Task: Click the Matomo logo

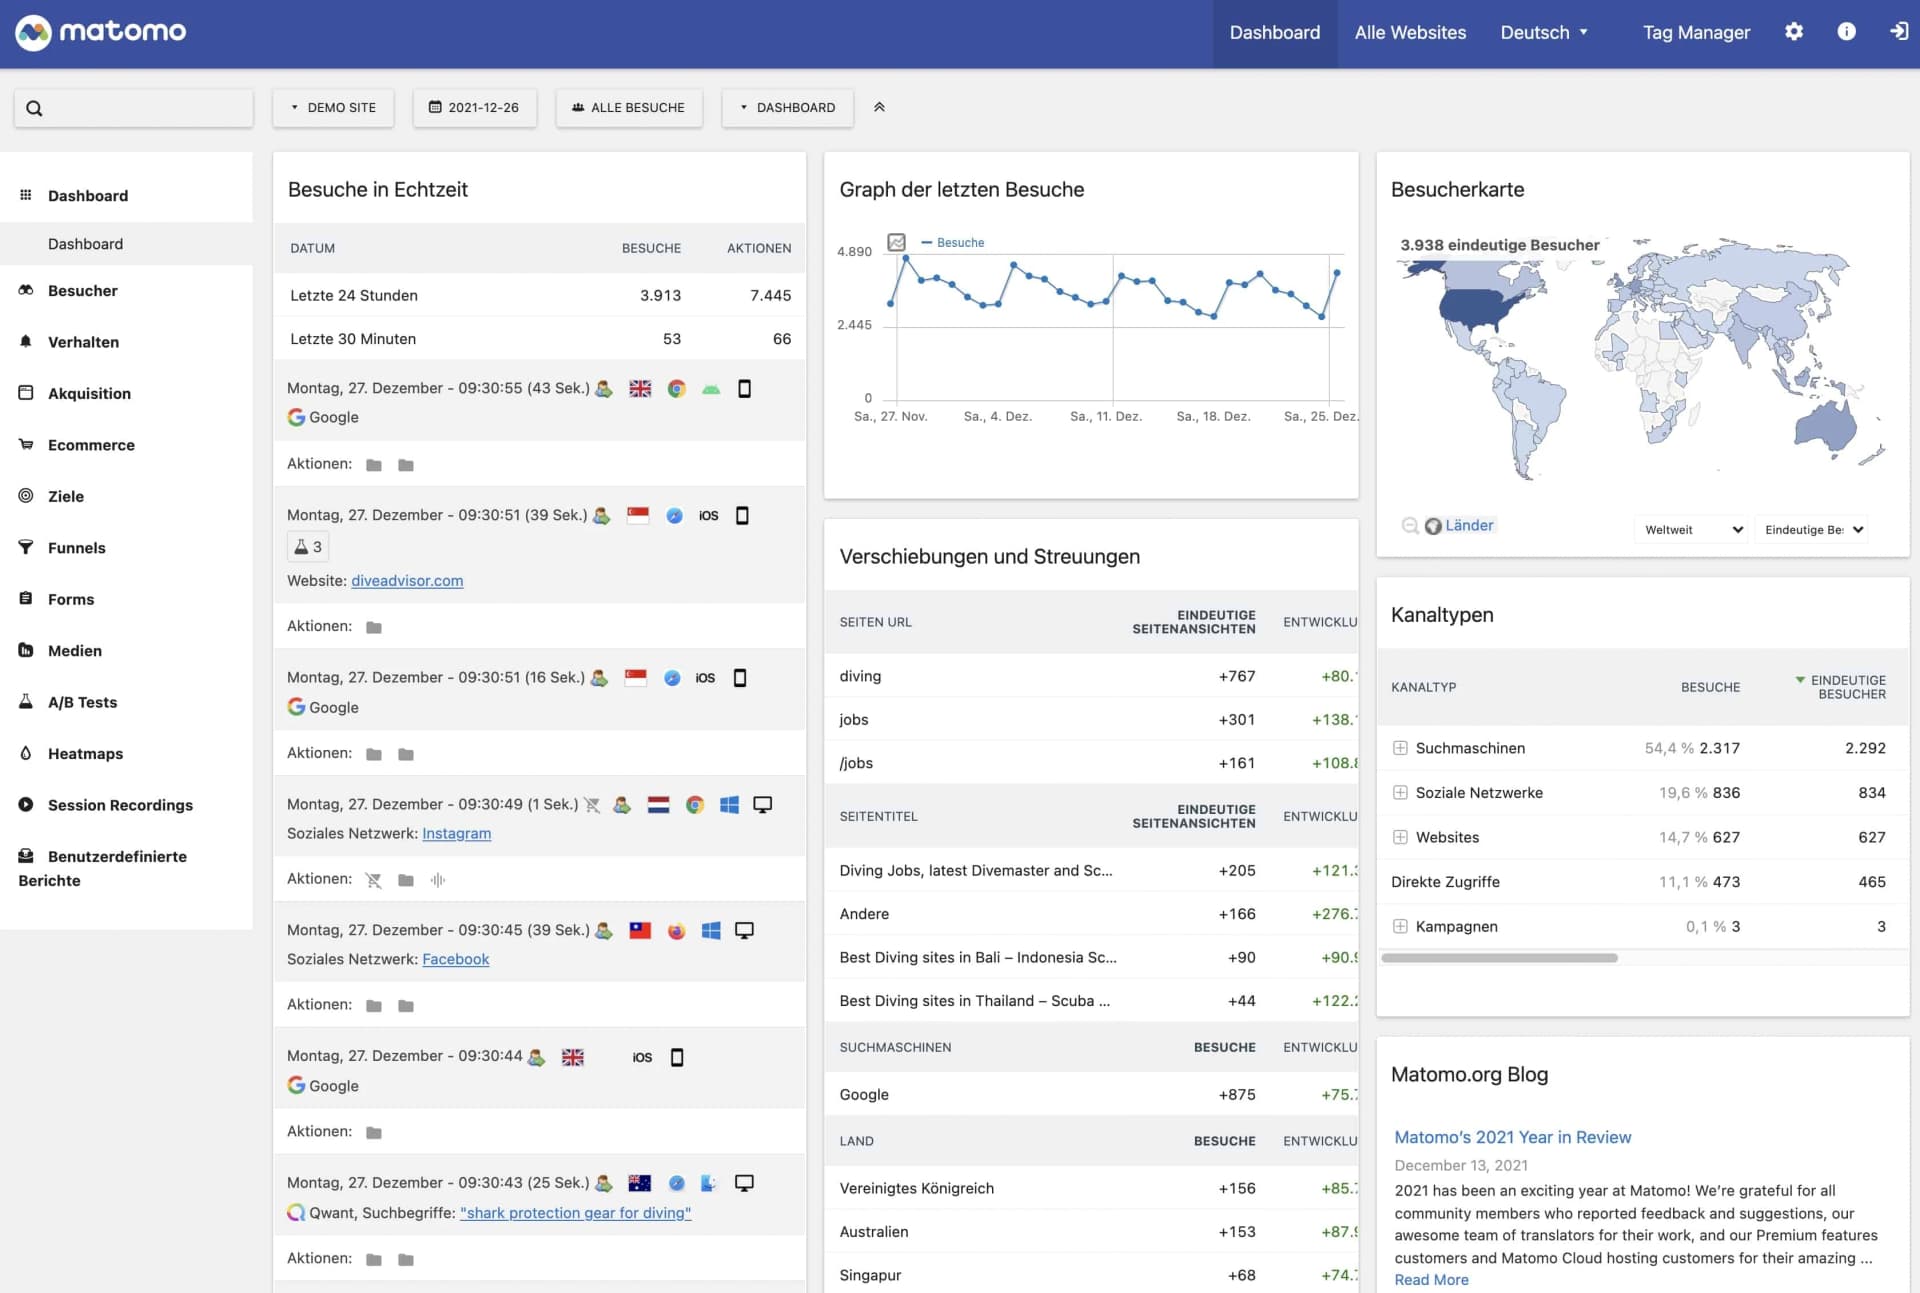Action: [x=100, y=32]
